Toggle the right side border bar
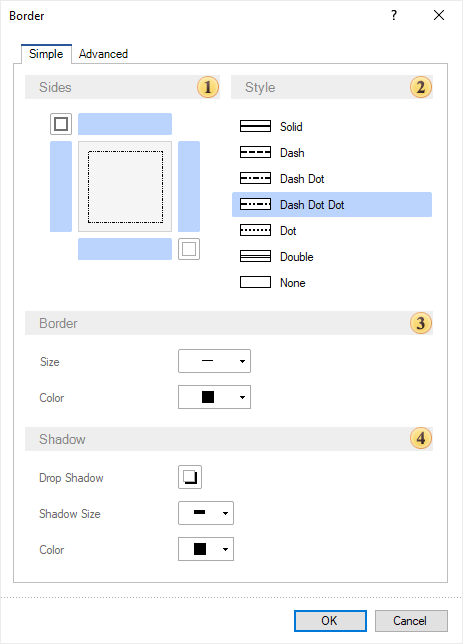Screen dimensions: 463x644 (x=189, y=186)
